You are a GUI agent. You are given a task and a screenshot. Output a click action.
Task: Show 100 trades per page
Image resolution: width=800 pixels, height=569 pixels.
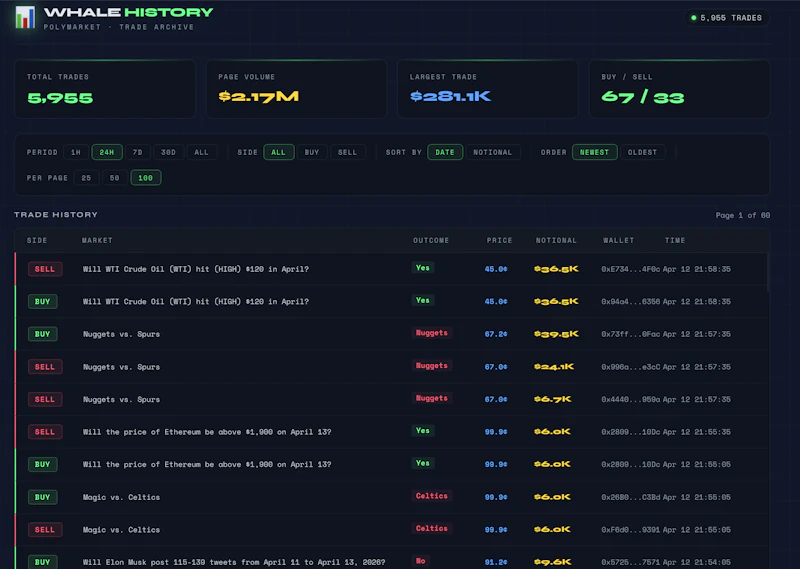pyautogui.click(x=145, y=178)
